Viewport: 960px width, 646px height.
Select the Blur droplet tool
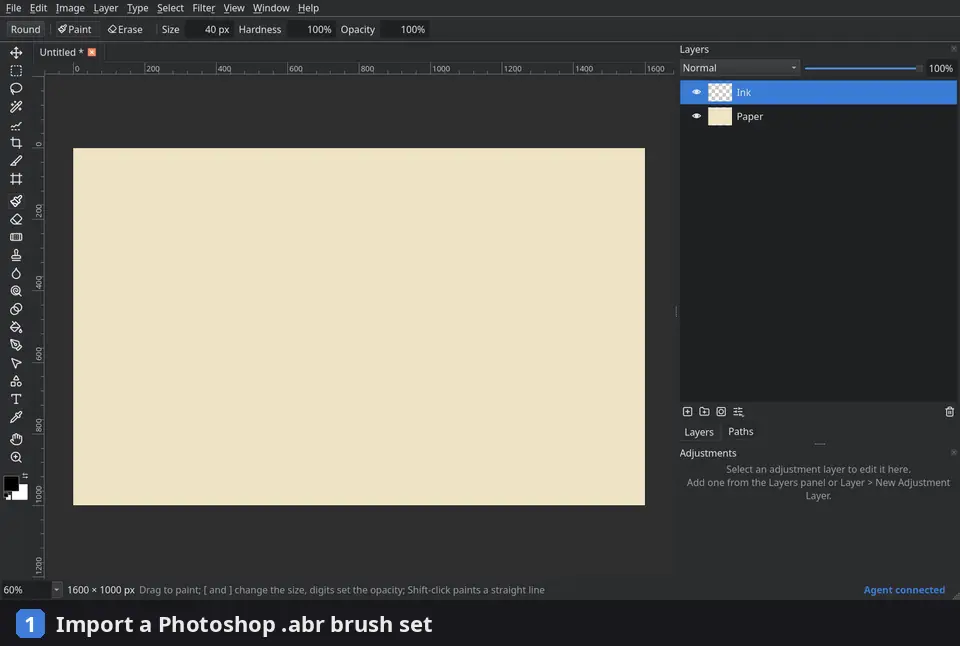(16, 273)
